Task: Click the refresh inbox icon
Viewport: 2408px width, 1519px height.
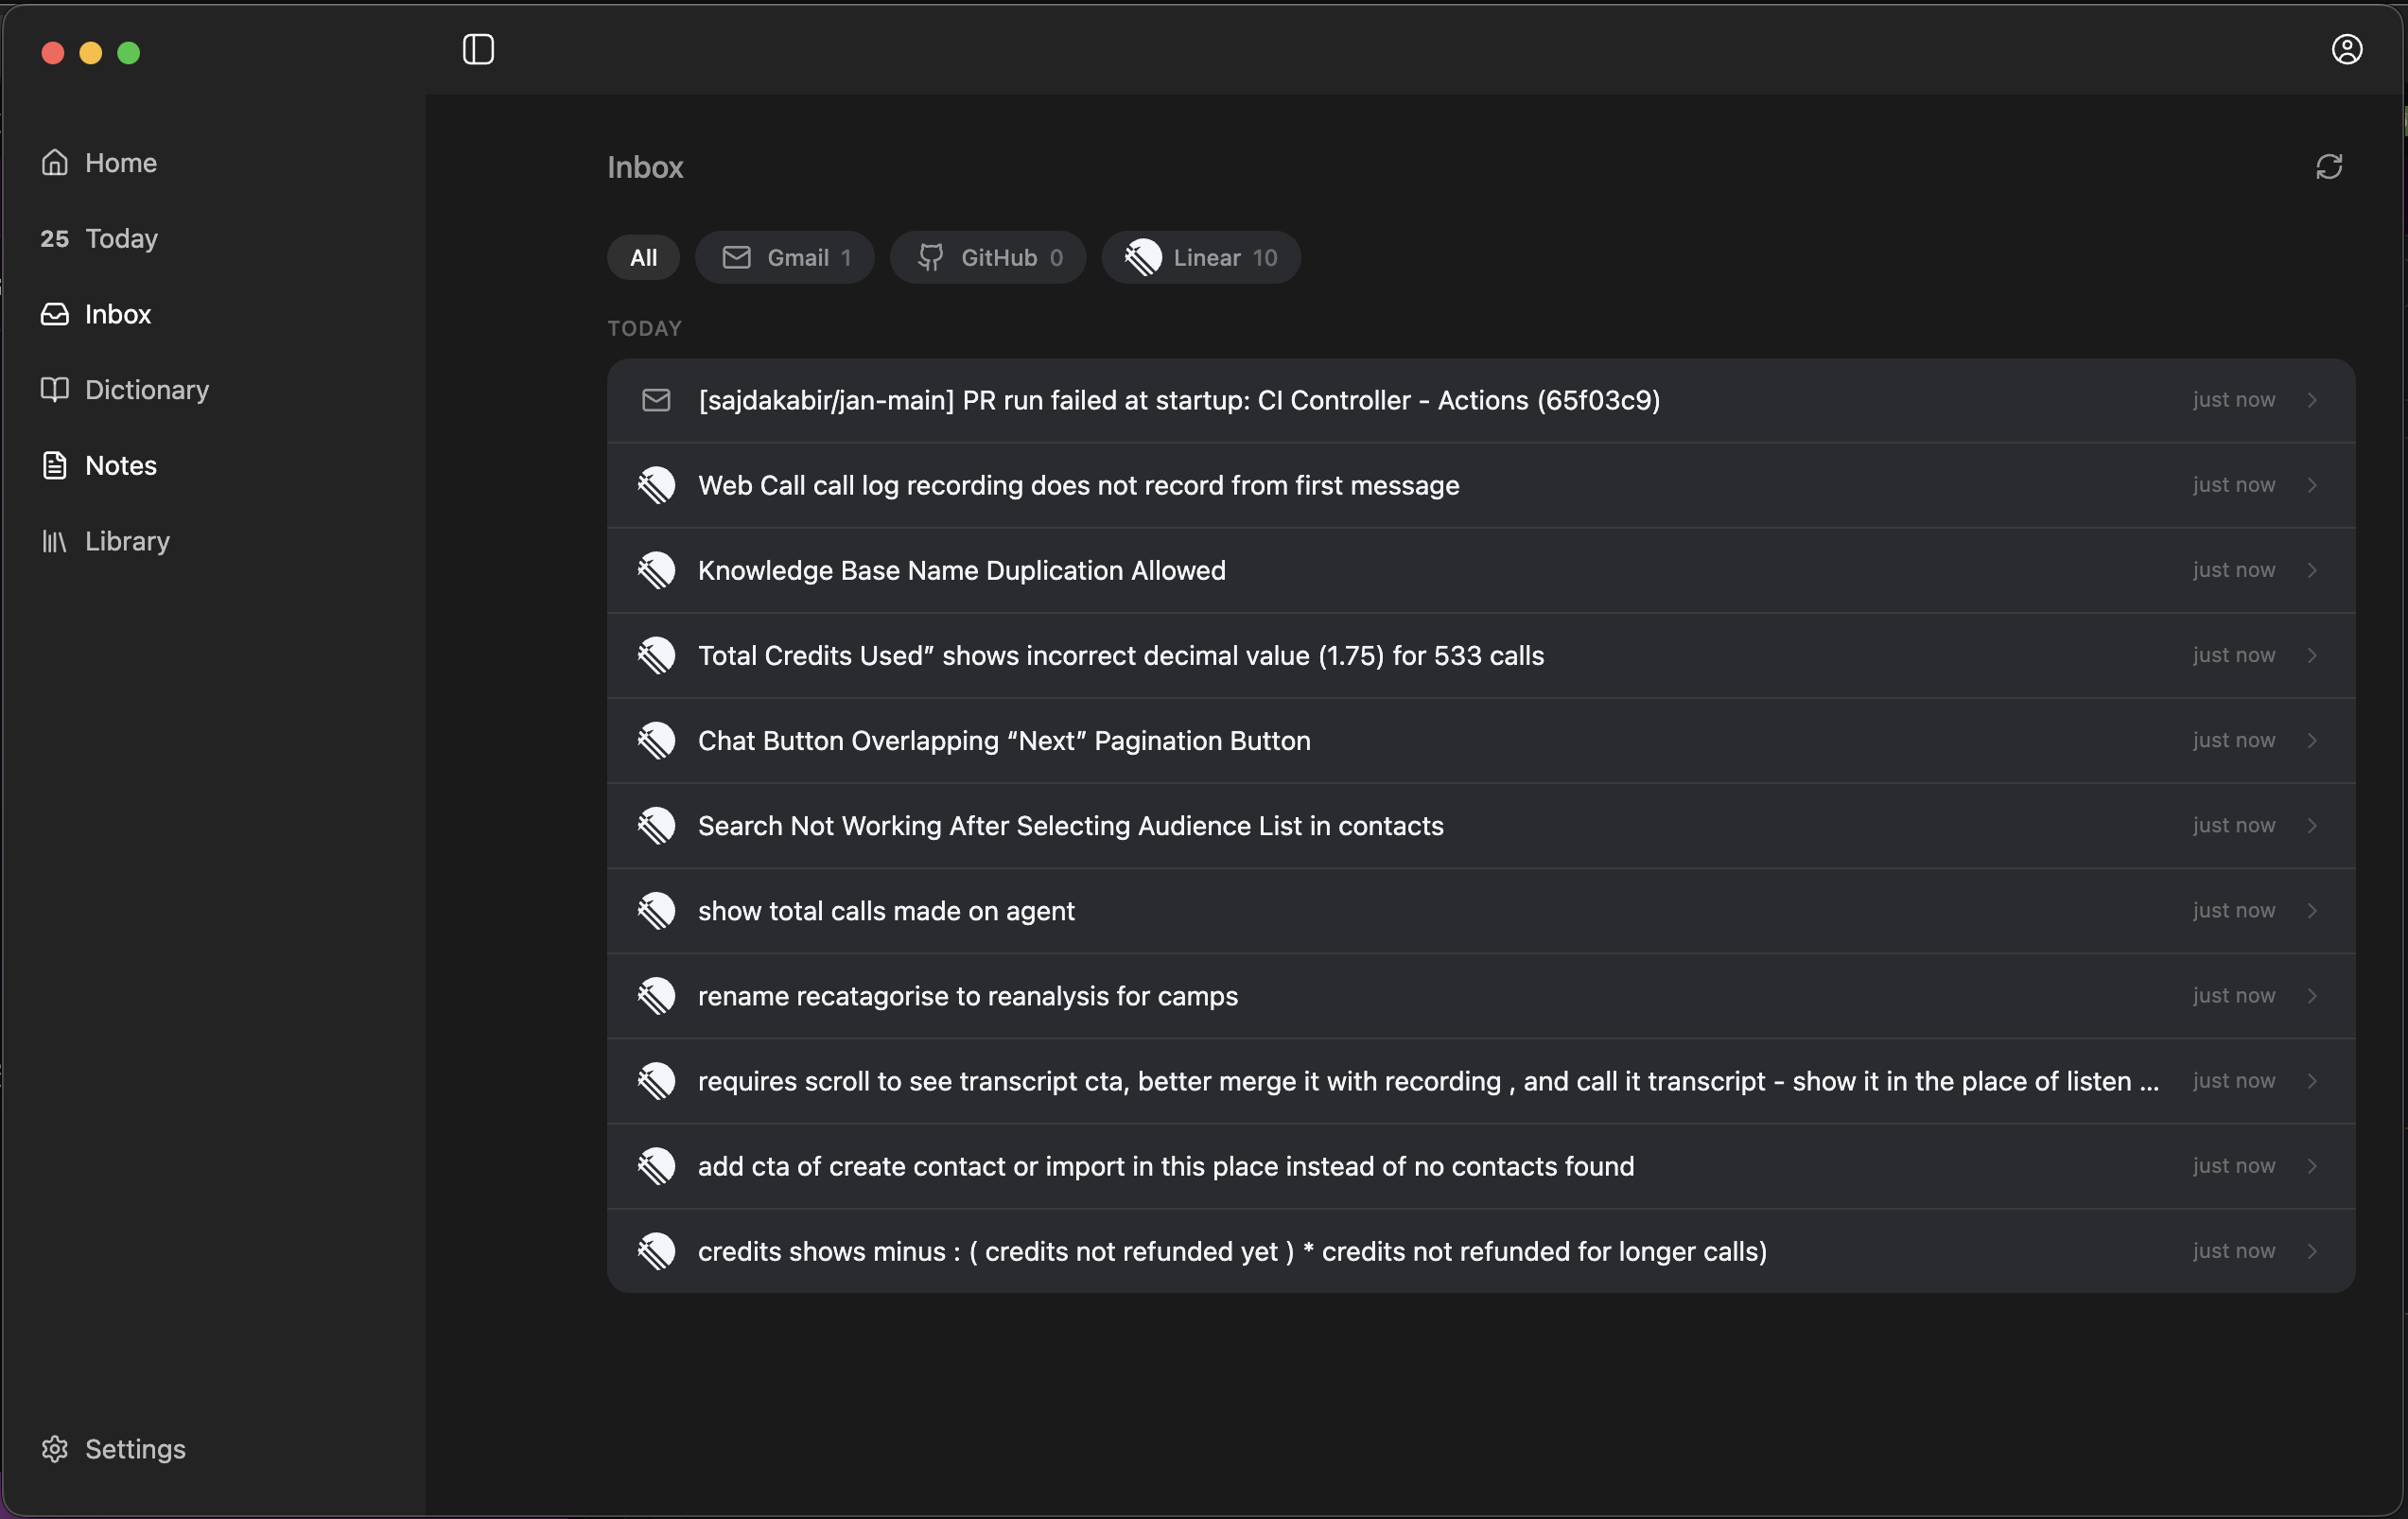Action: click(x=2328, y=166)
